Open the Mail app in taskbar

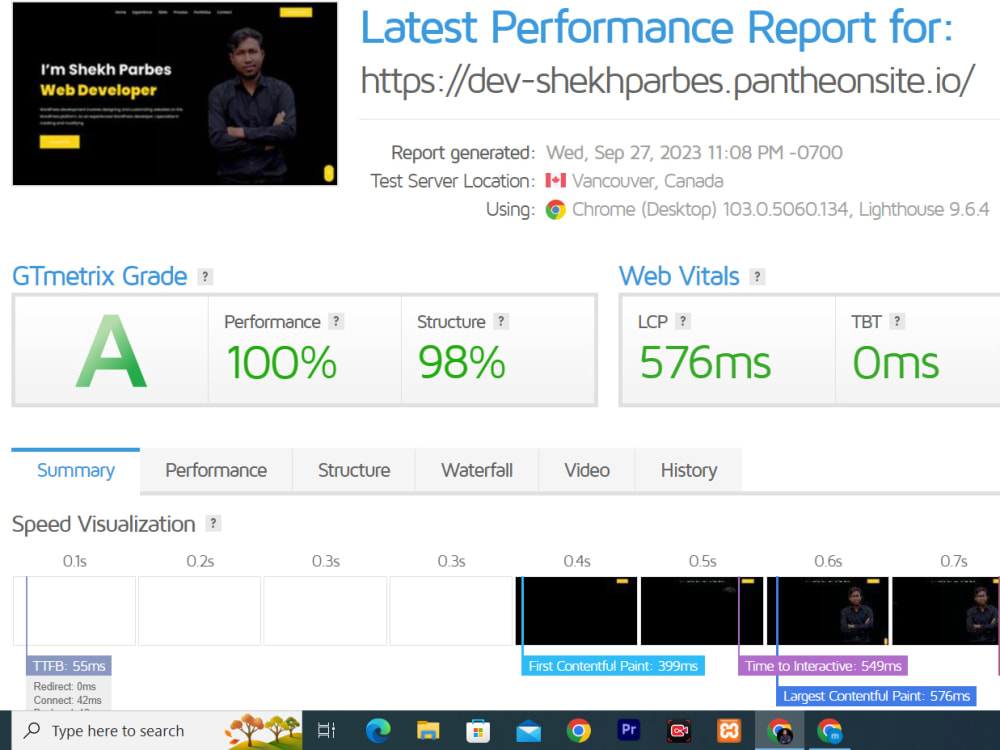(528, 732)
